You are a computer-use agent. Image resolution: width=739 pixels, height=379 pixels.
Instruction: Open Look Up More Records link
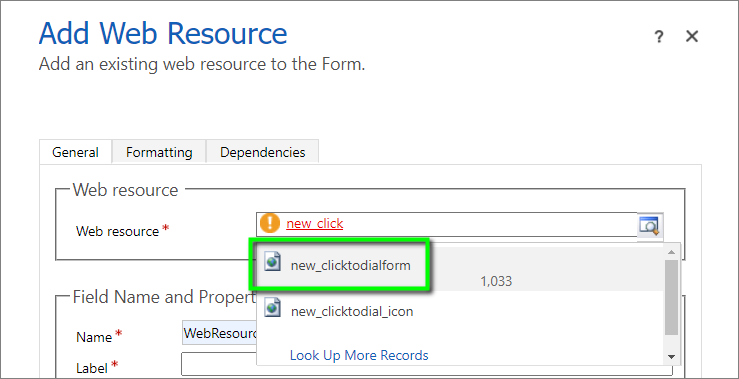[359, 355]
